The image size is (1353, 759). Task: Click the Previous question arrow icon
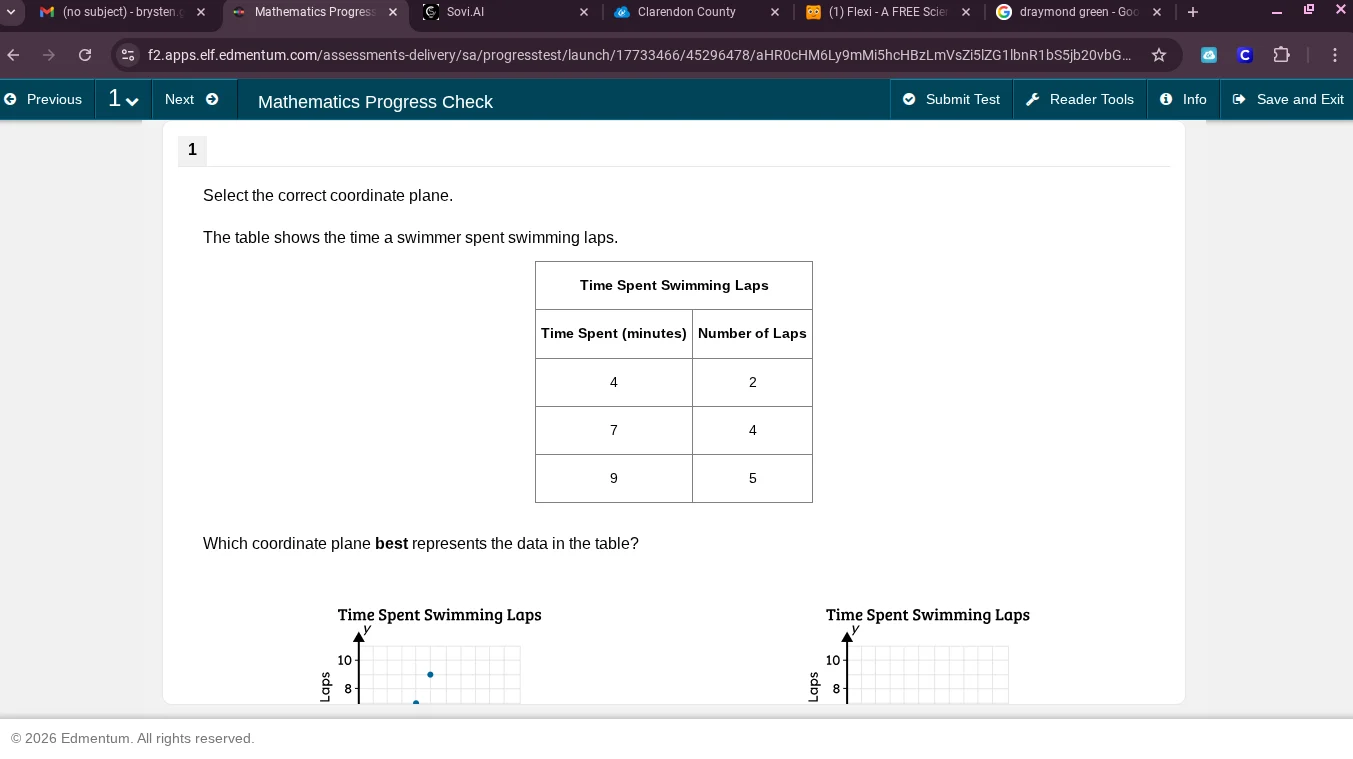[x=11, y=99]
